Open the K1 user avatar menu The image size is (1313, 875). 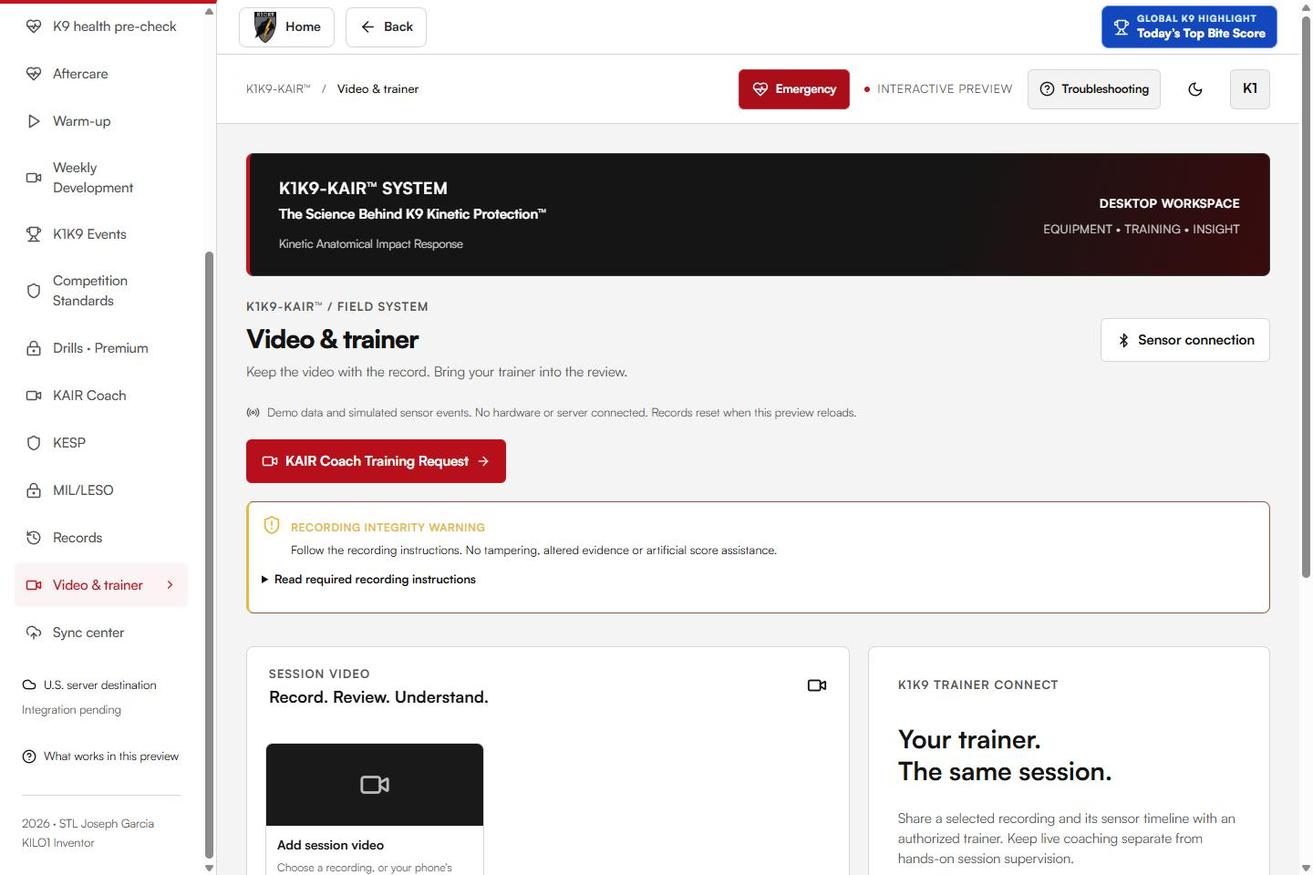coord(1250,89)
